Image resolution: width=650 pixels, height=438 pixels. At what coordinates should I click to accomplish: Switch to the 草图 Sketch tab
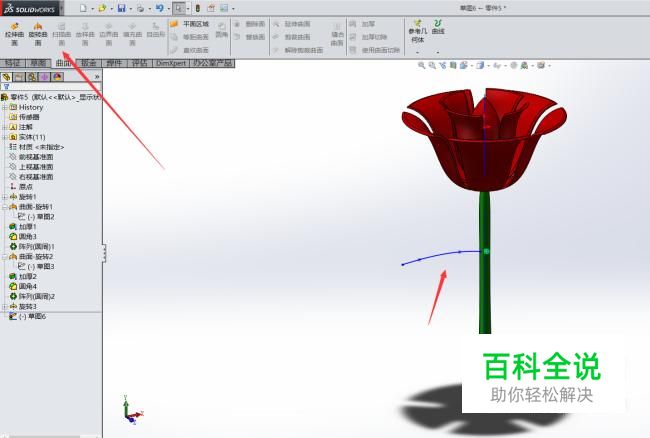click(x=38, y=63)
